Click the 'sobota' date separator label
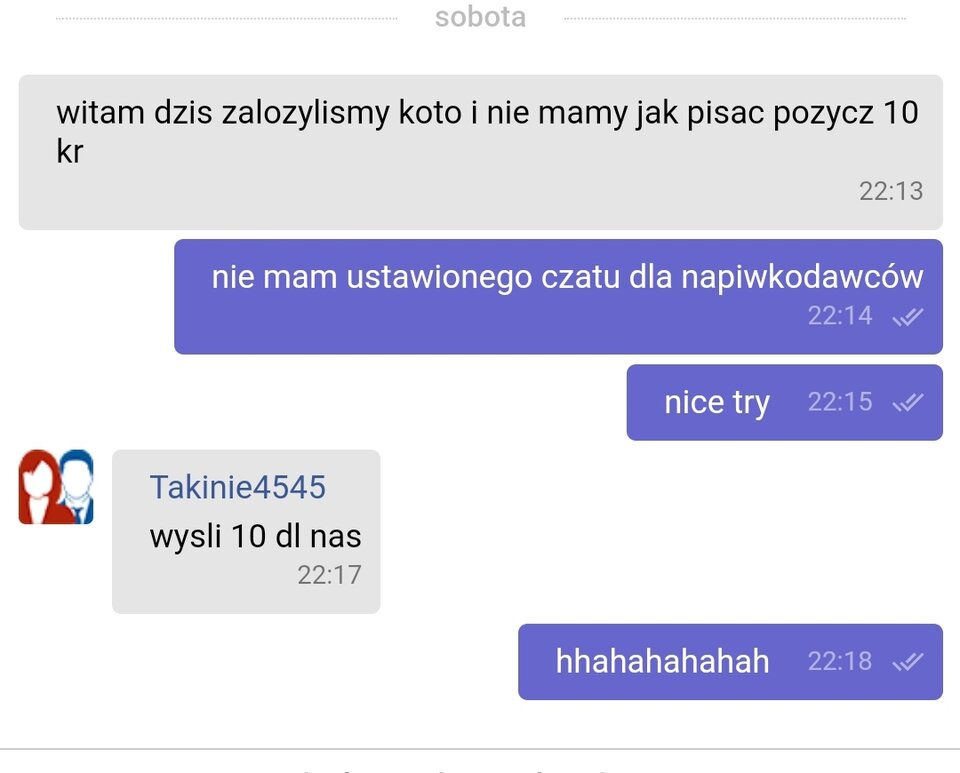The width and height of the screenshot is (960, 773). [480, 16]
